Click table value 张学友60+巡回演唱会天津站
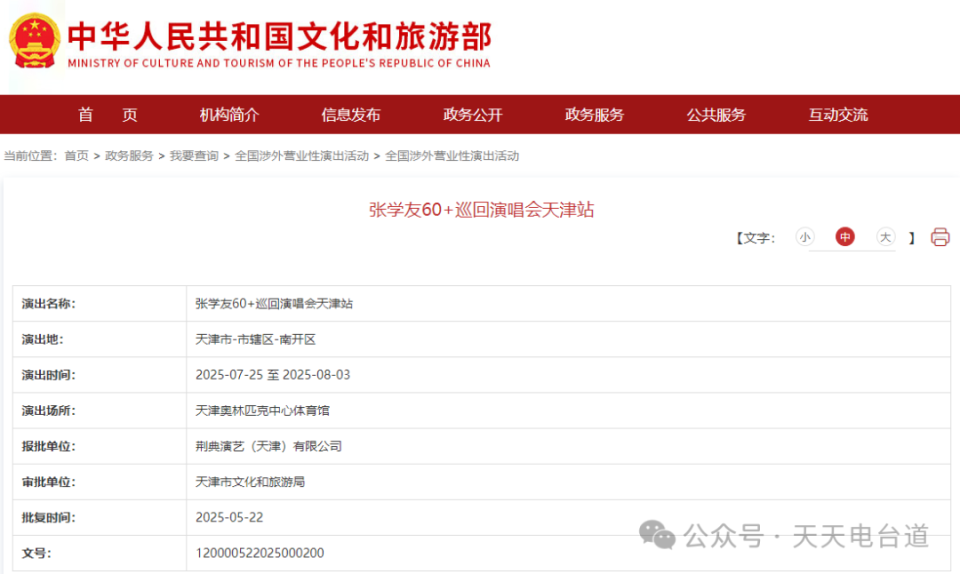 274,304
